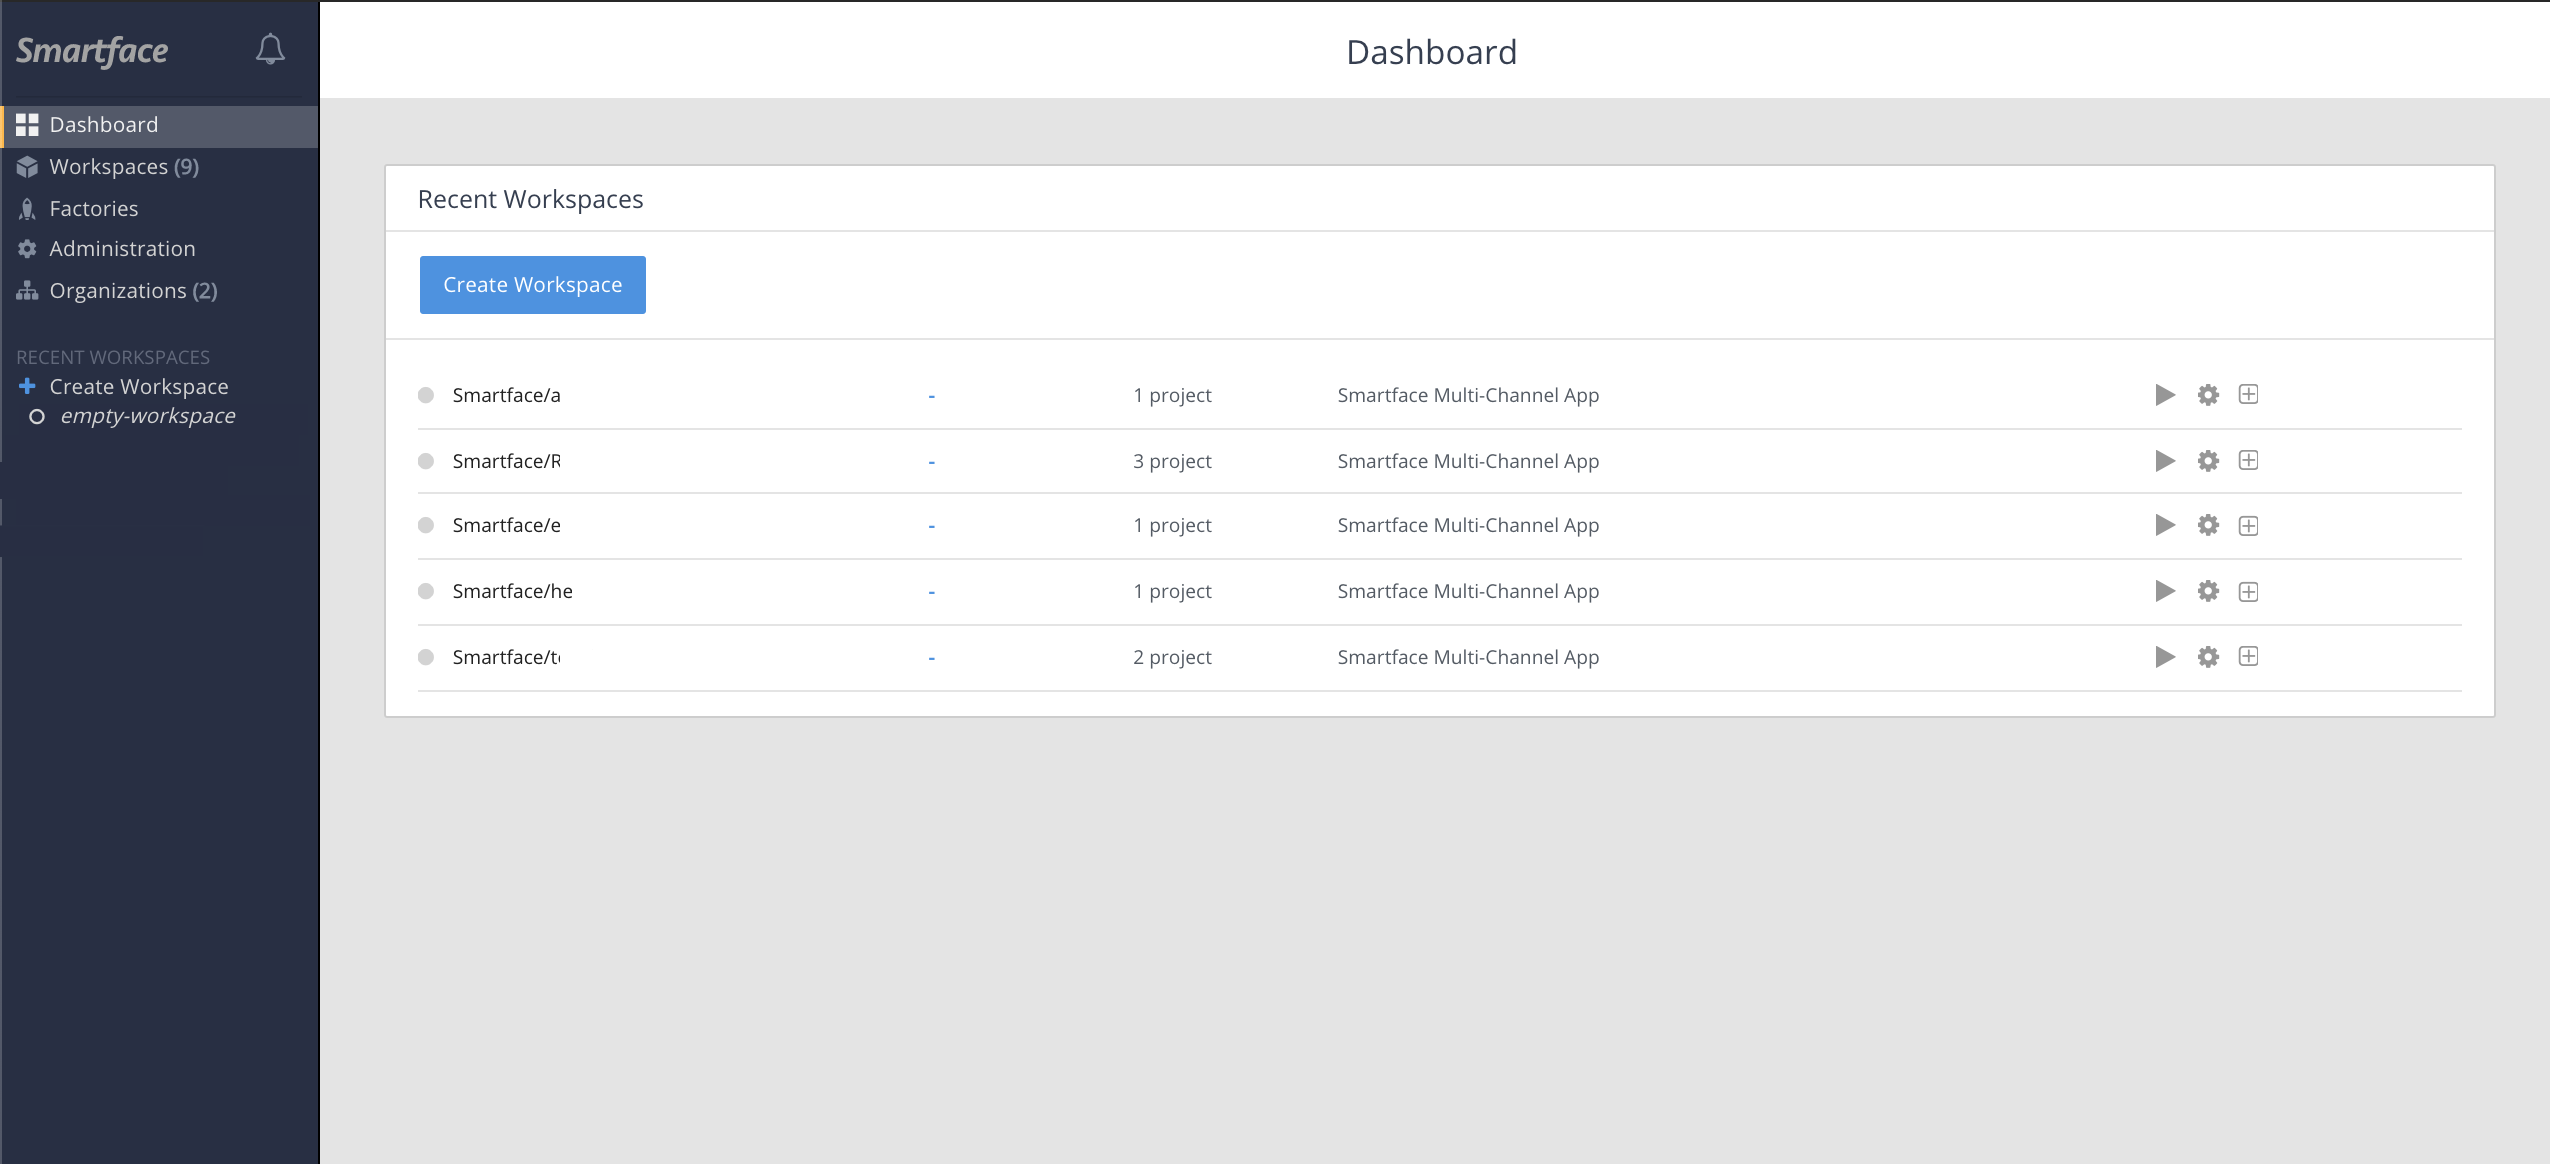Click plus icon on Smartface/he row
Viewport: 2550px width, 1164px height.
[2248, 592]
